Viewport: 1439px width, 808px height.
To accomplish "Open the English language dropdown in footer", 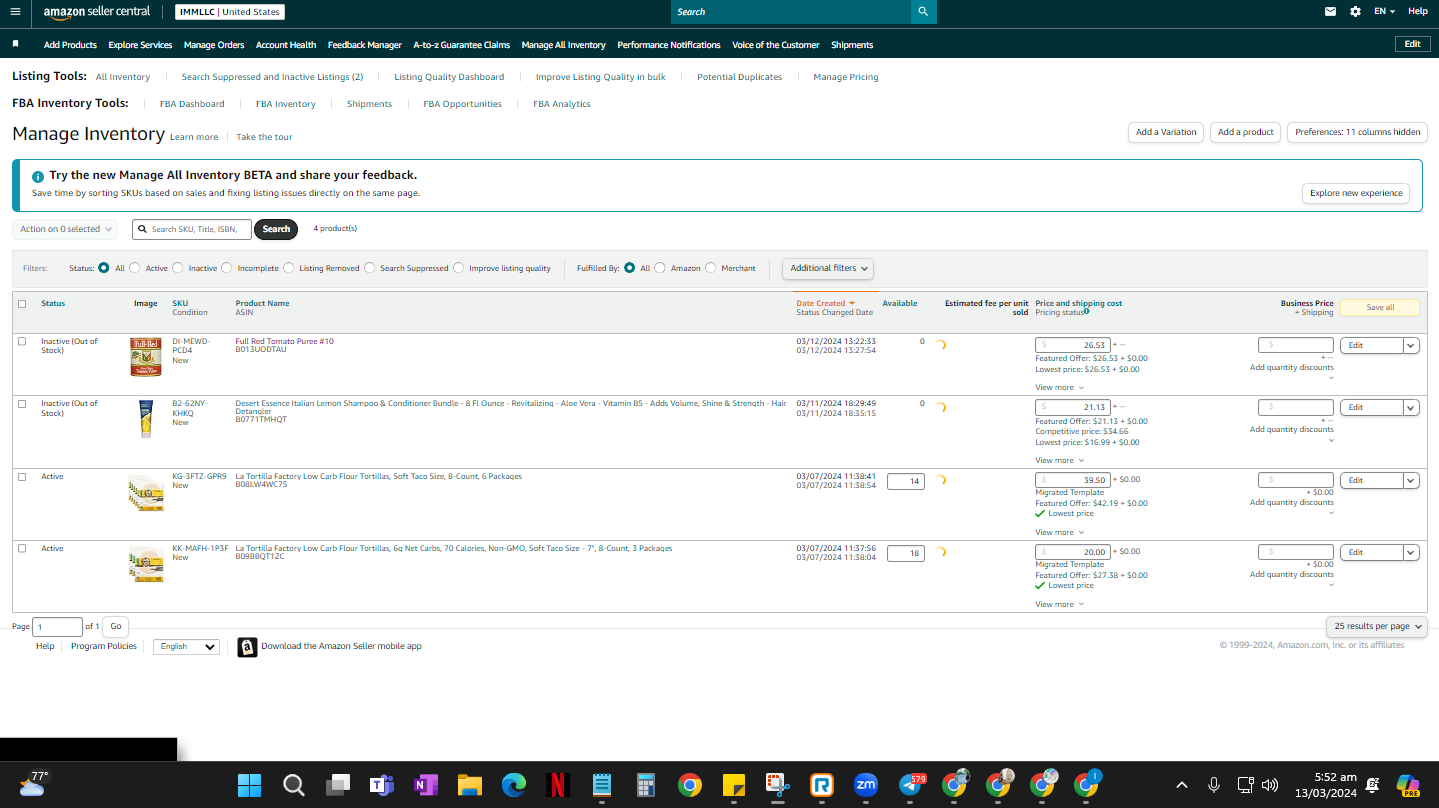I will [186, 647].
